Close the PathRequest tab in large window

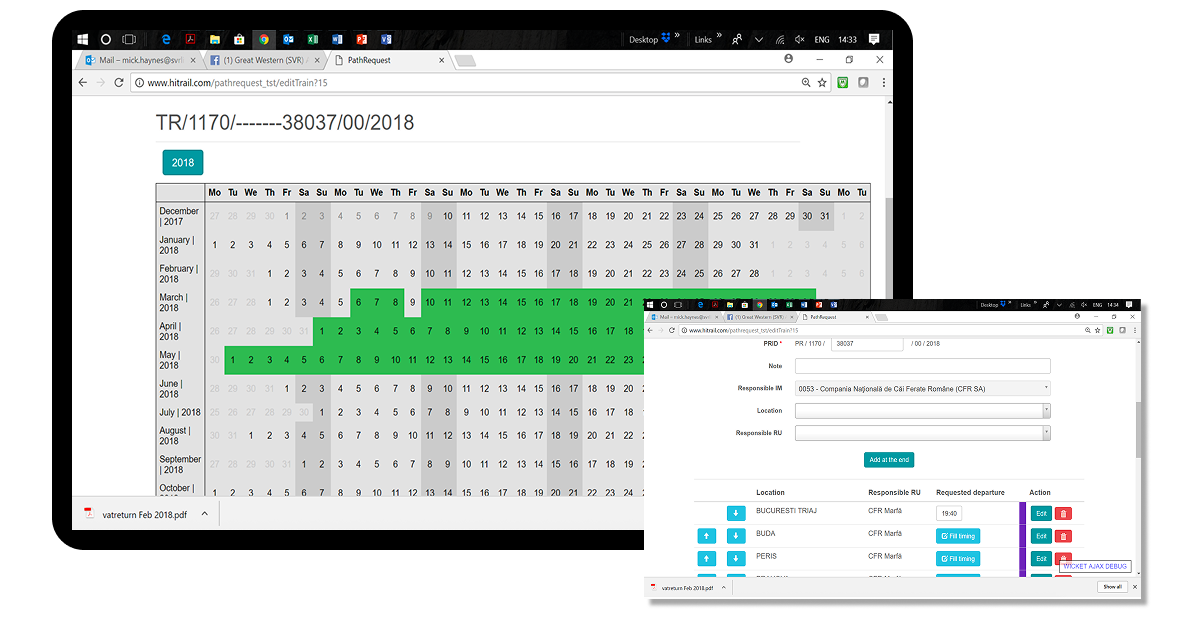point(439,60)
